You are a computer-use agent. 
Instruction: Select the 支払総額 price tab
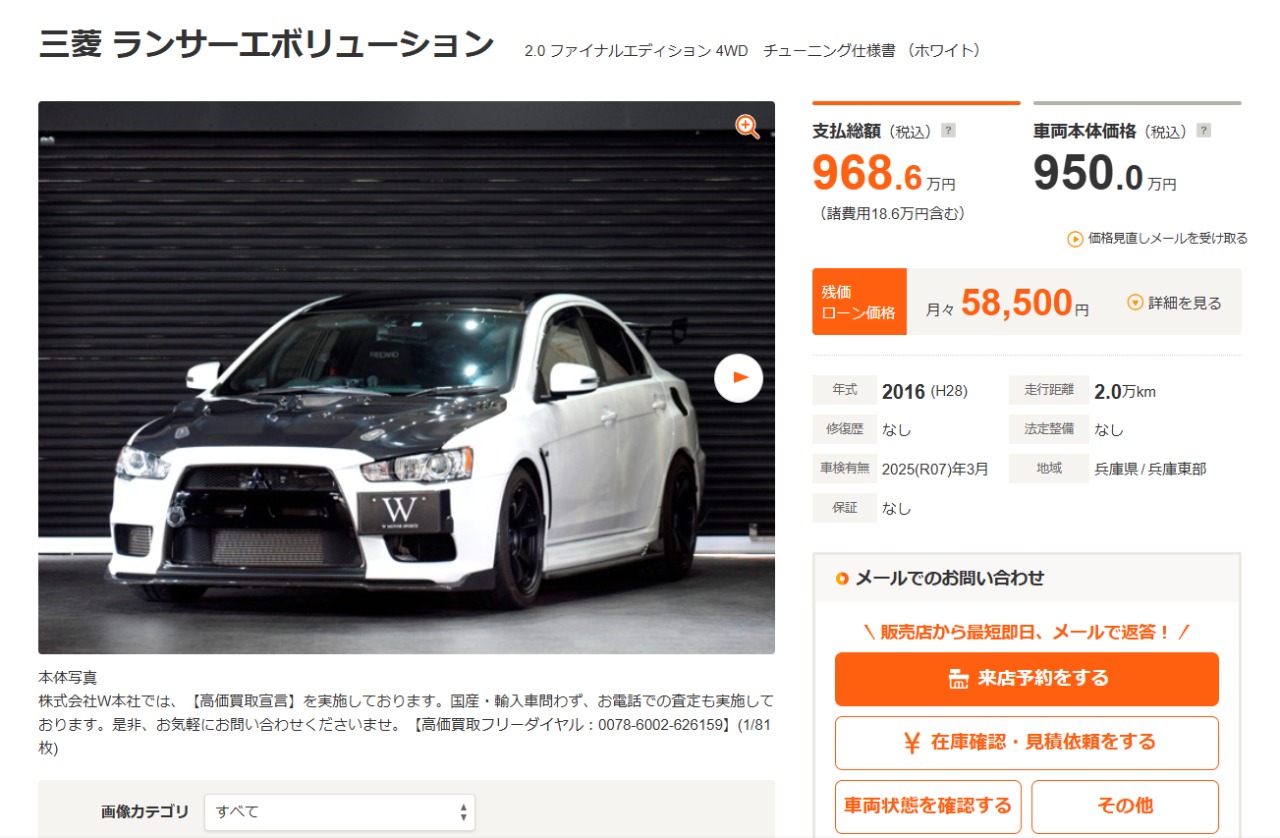click(916, 162)
